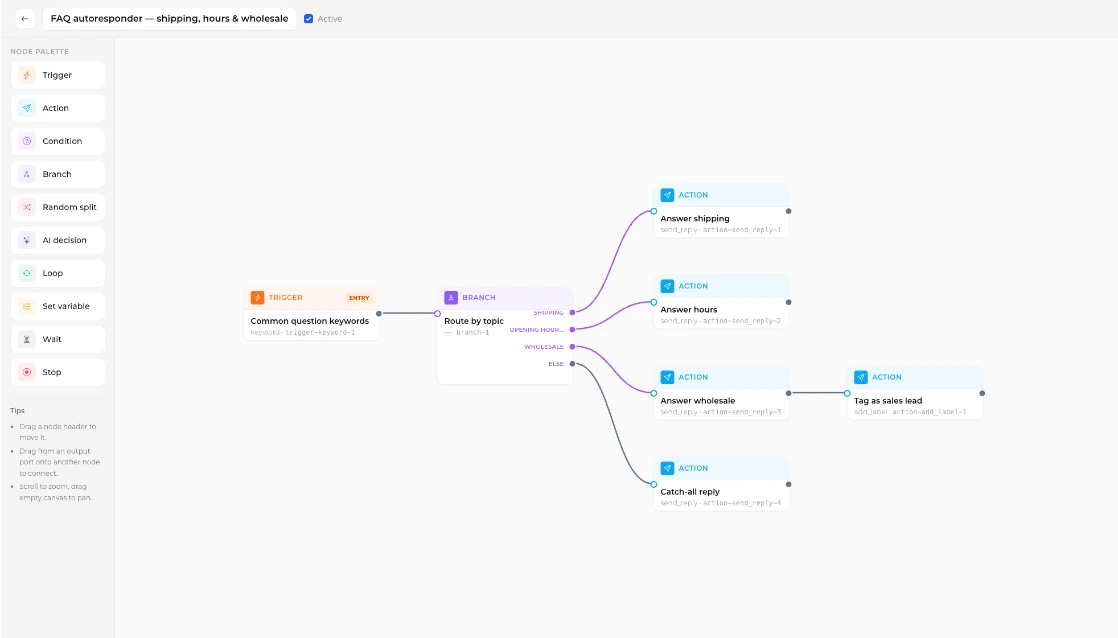Screen dimensions: 1118x638
Task: Select the Set variable palette icon
Action: coord(26,306)
